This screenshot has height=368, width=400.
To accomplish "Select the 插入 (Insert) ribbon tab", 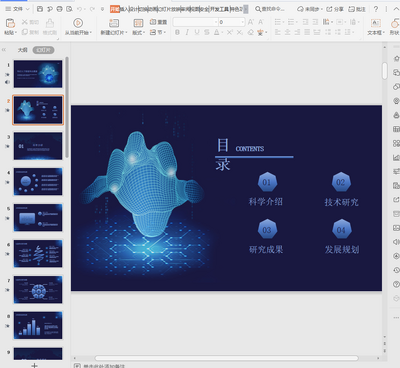I will tap(124, 9).
